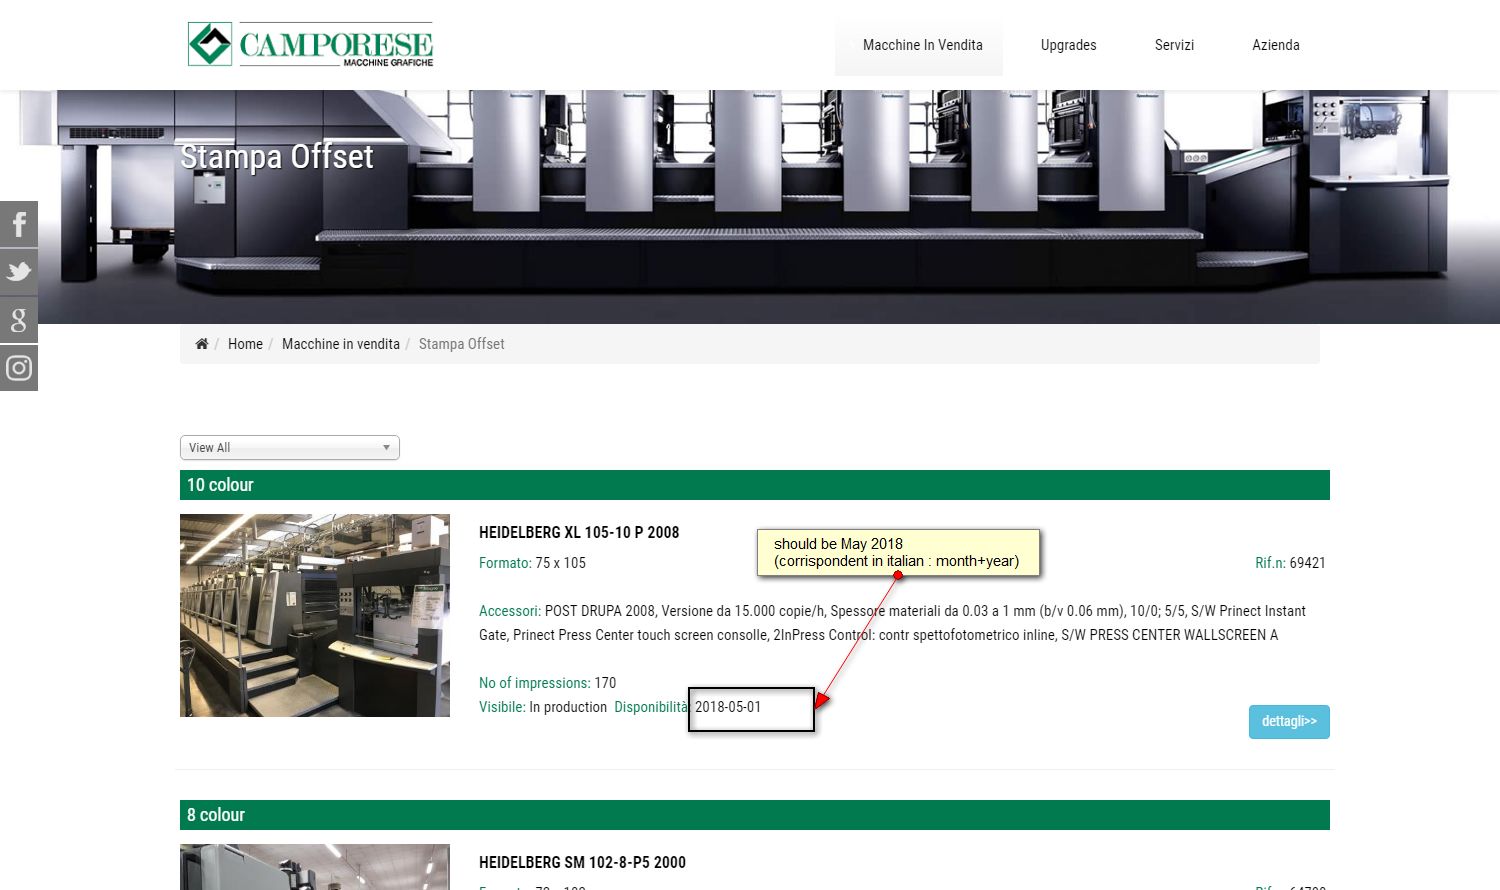Open the Upgrades menu item
The width and height of the screenshot is (1500, 890).
1068,45
